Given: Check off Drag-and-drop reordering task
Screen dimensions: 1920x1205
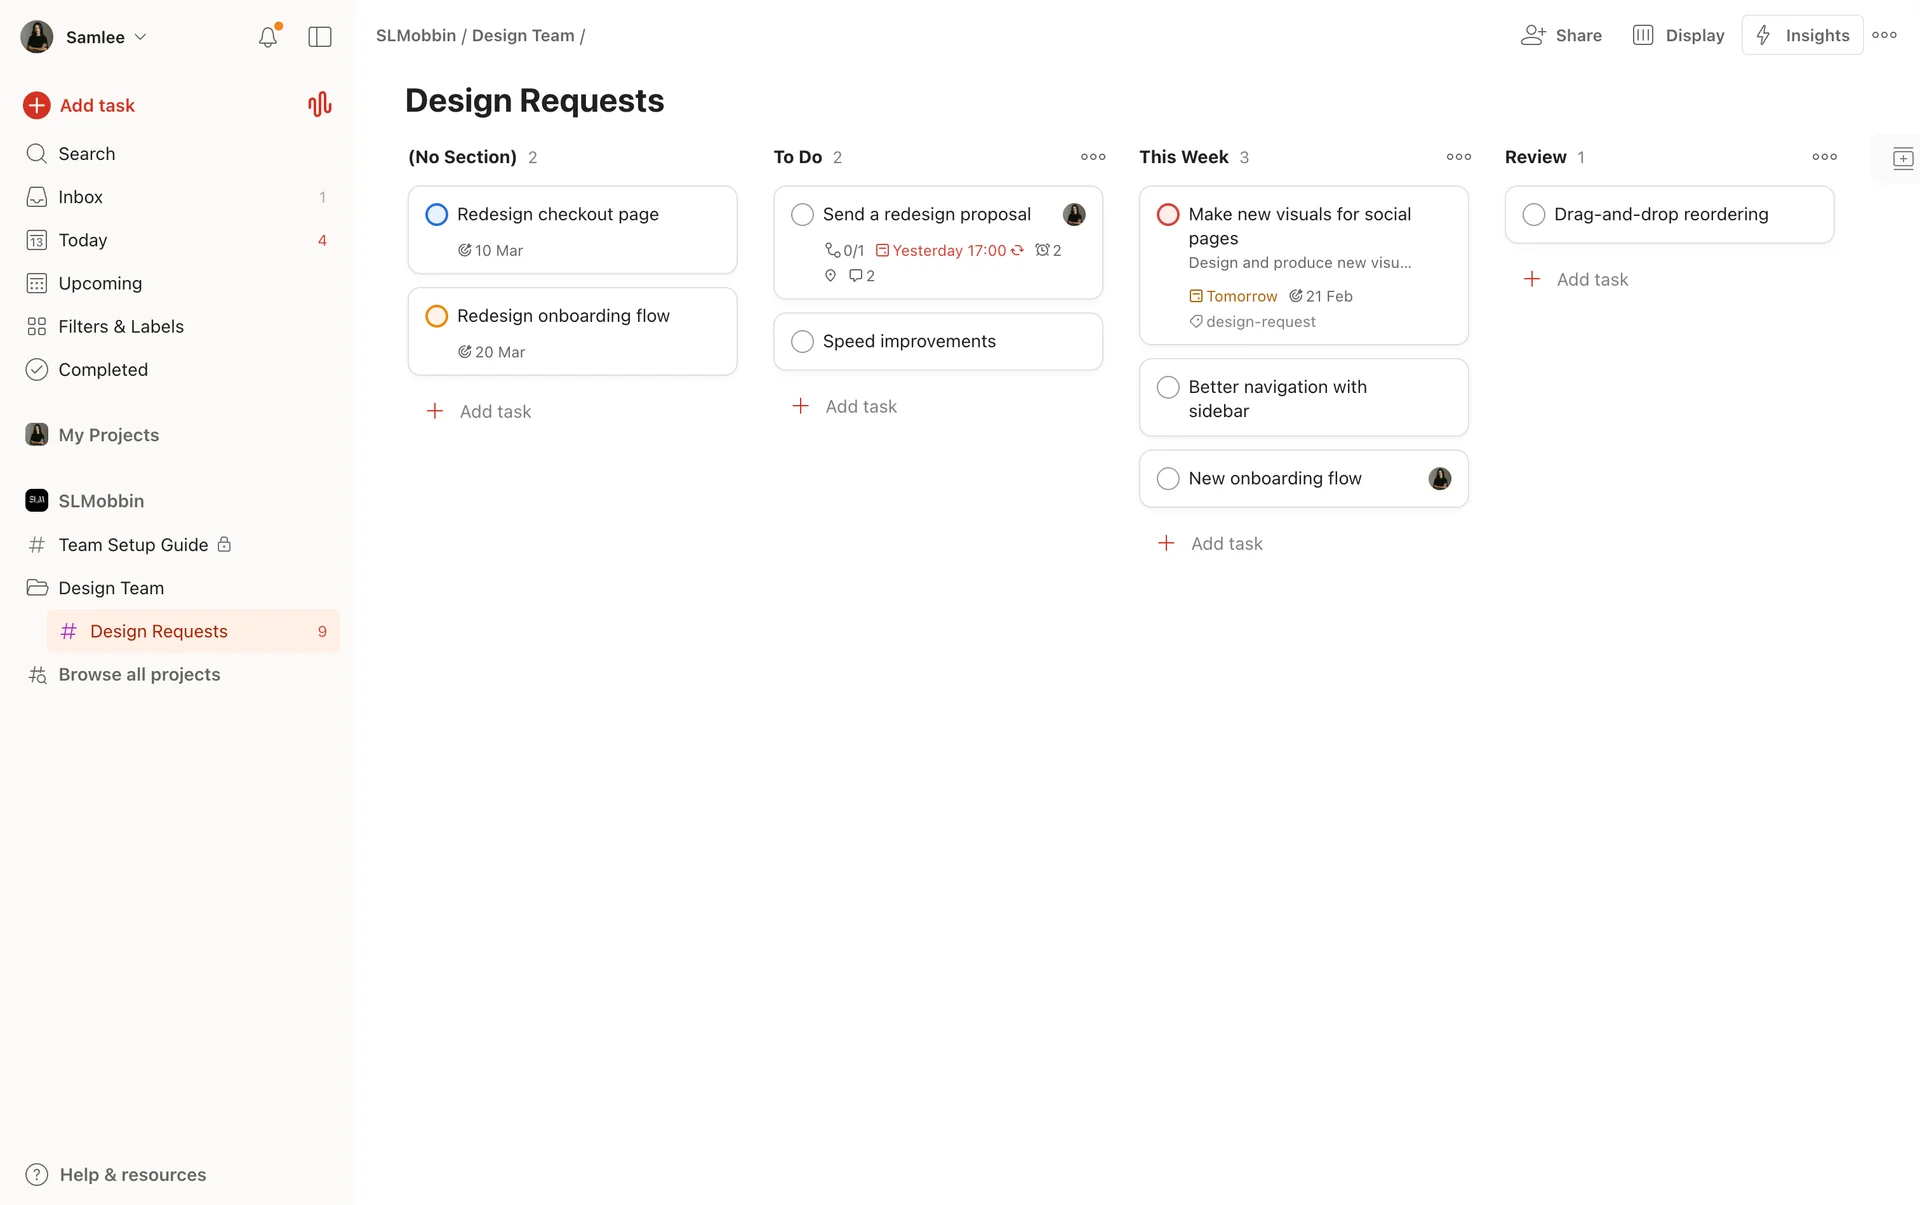Looking at the screenshot, I should 1533,214.
